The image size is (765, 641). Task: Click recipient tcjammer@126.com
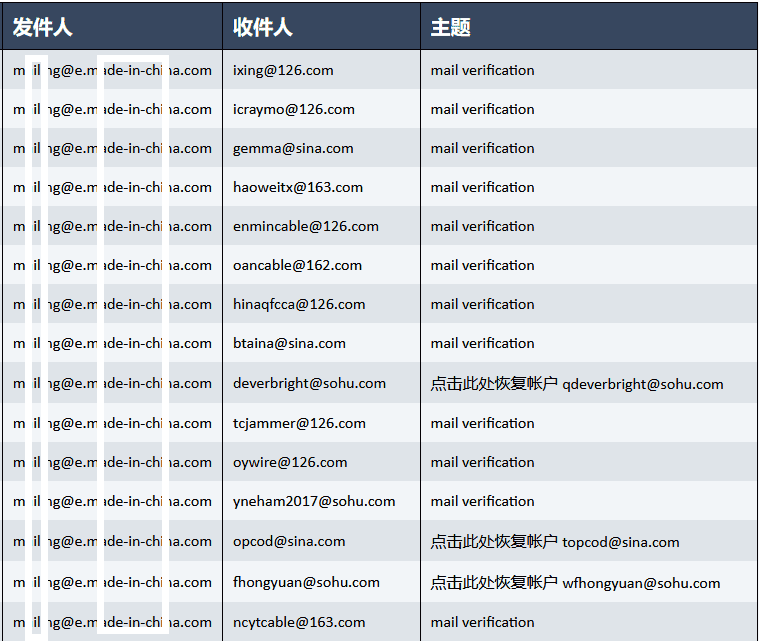tap(299, 423)
